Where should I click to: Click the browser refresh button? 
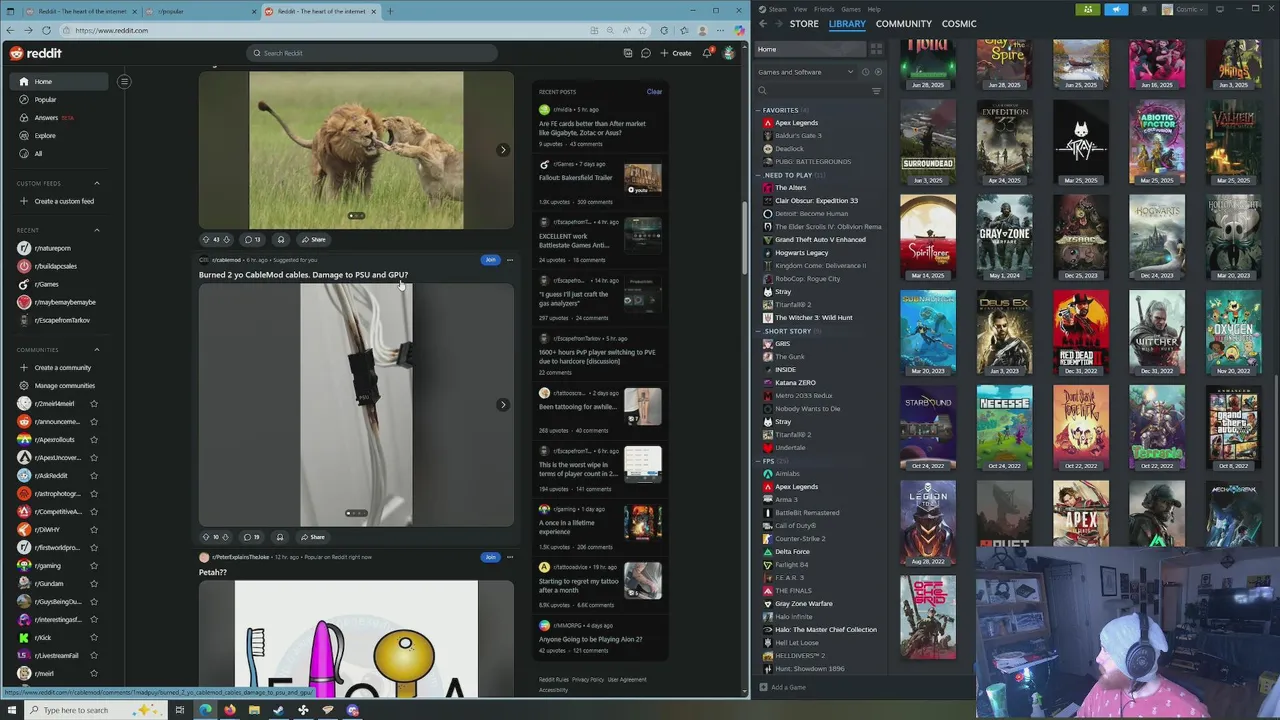coord(46,30)
